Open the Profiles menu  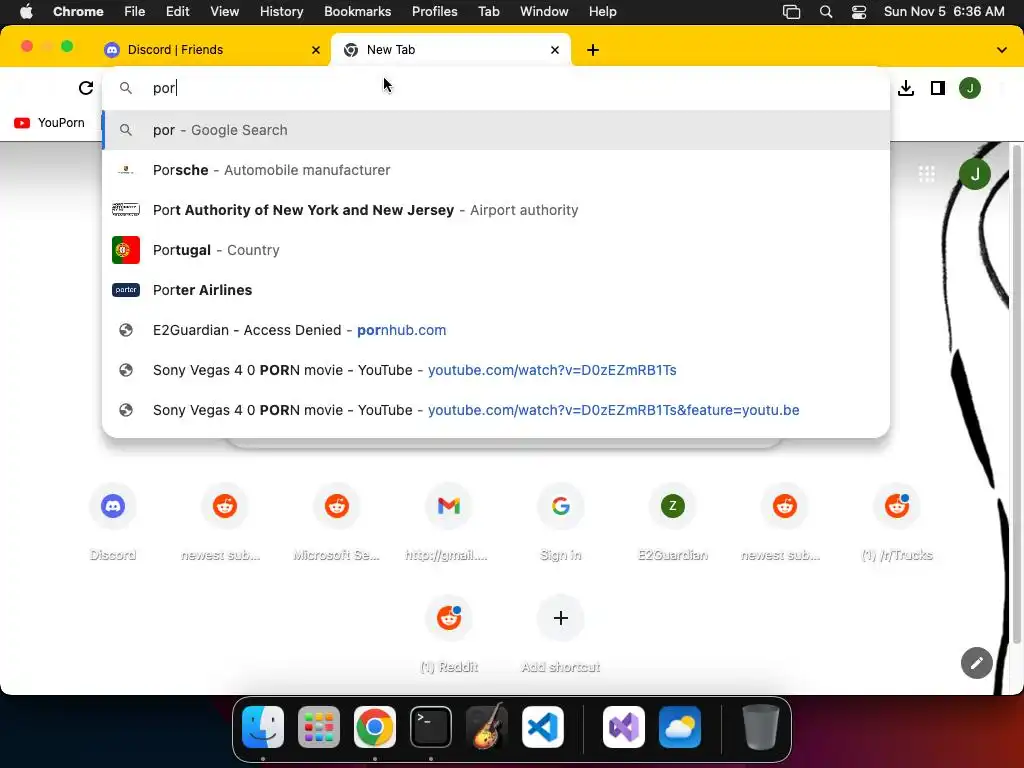click(434, 12)
